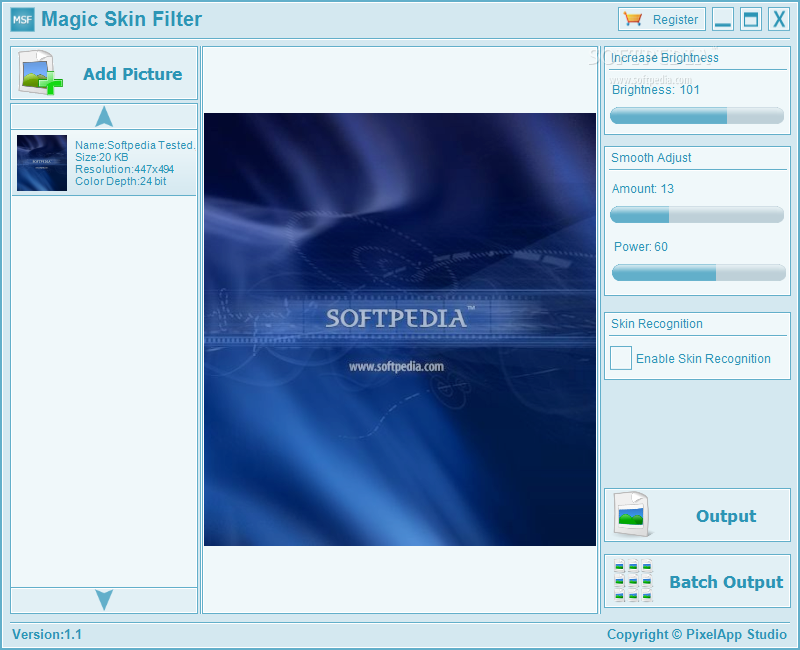Click the 'Version:1.1' status text

[x=47, y=634]
